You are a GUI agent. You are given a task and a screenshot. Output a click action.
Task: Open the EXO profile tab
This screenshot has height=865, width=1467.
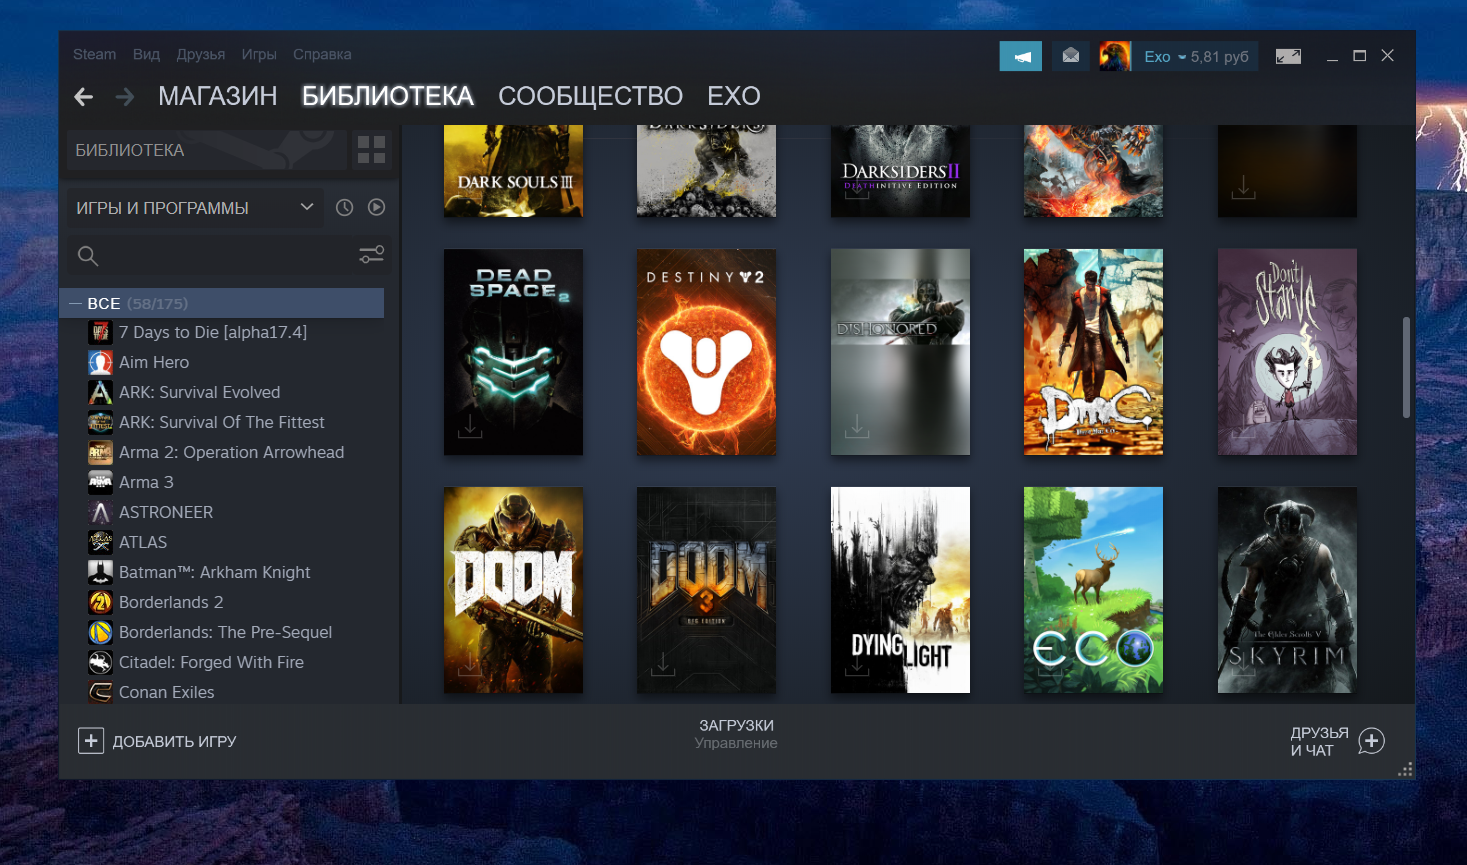(x=734, y=96)
